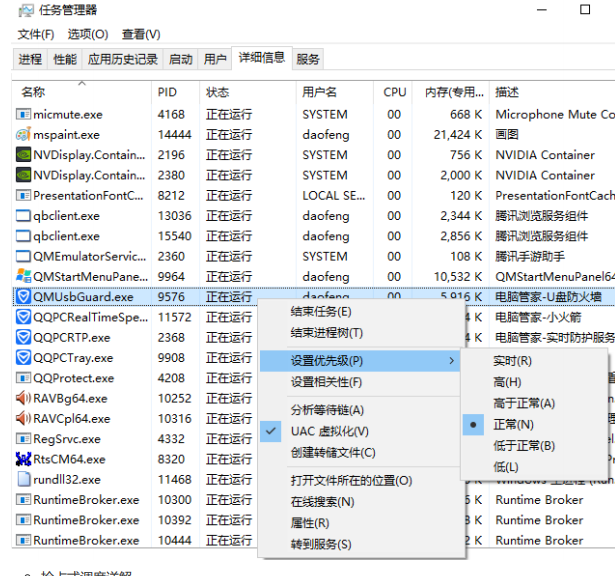Sort by the 描述 column header
This screenshot has width=615, height=576.
[552, 92]
